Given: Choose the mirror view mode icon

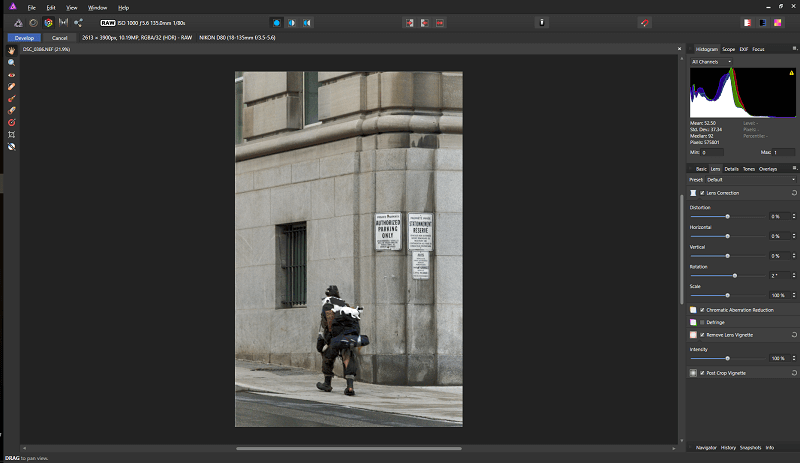Looking at the screenshot, I should pyautogui.click(x=307, y=23).
